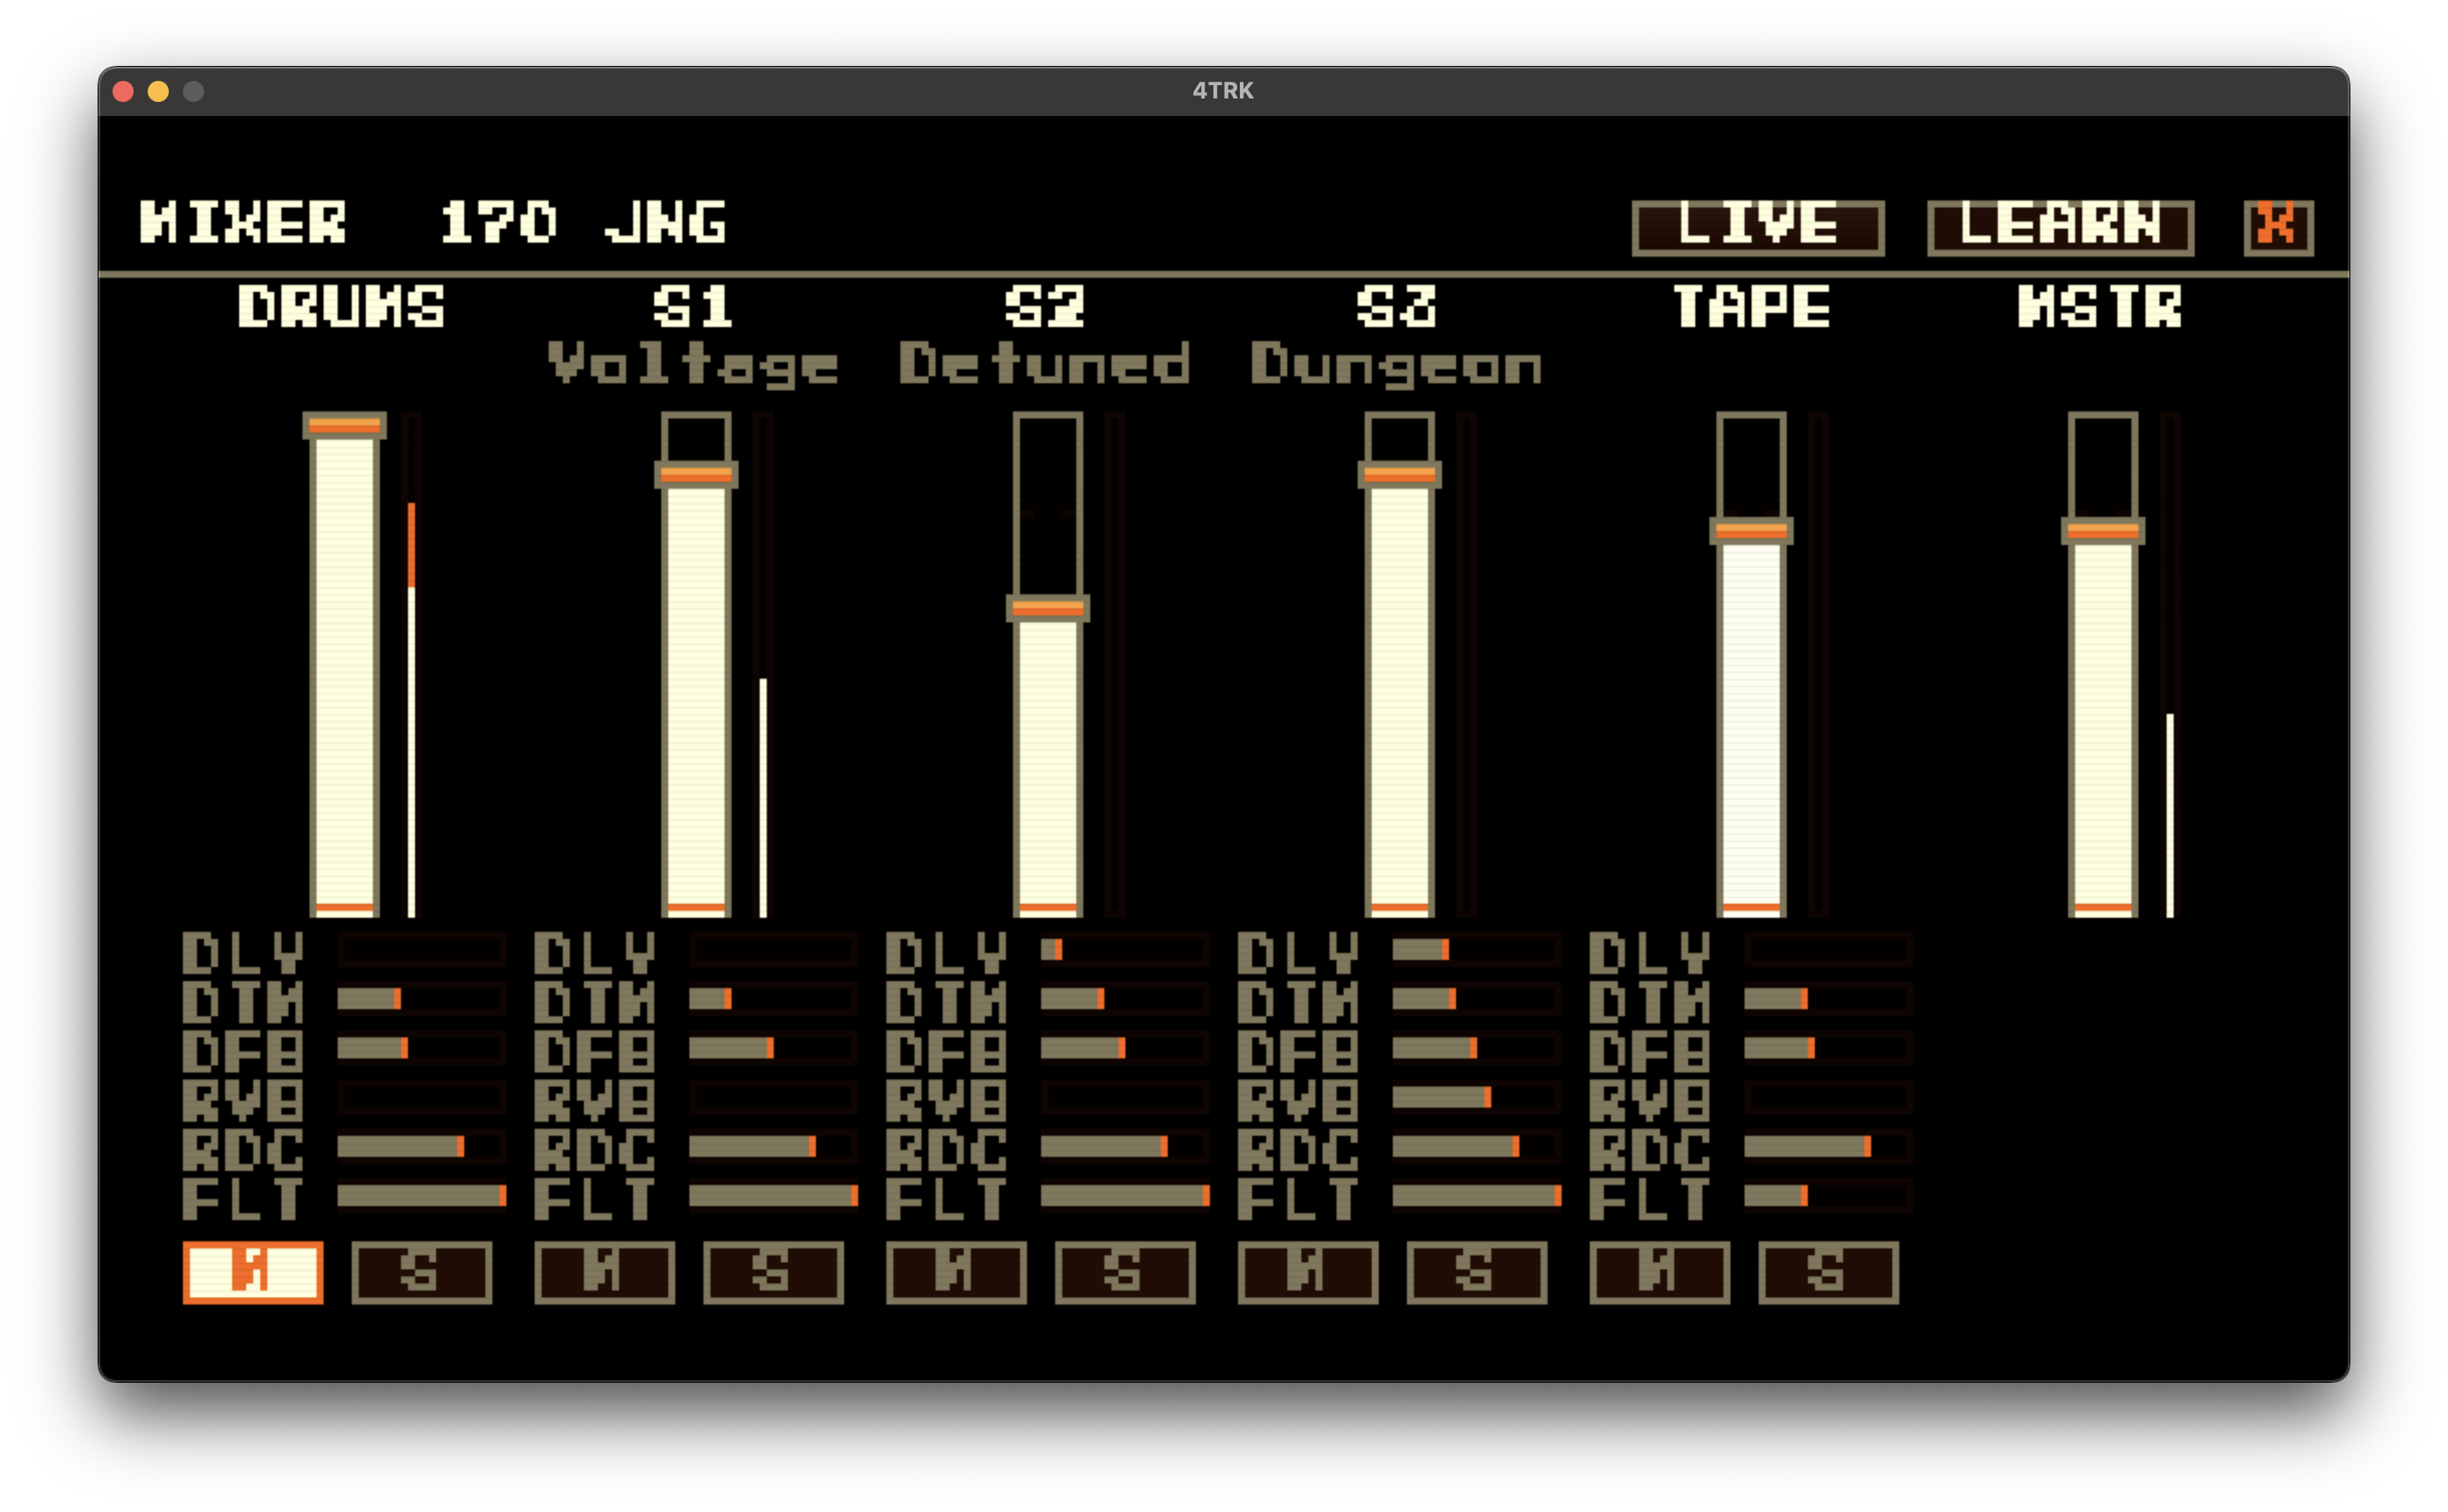Click the TAPE volume fader handle
Screen dimensions: 2448x1512
[x=1750, y=531]
